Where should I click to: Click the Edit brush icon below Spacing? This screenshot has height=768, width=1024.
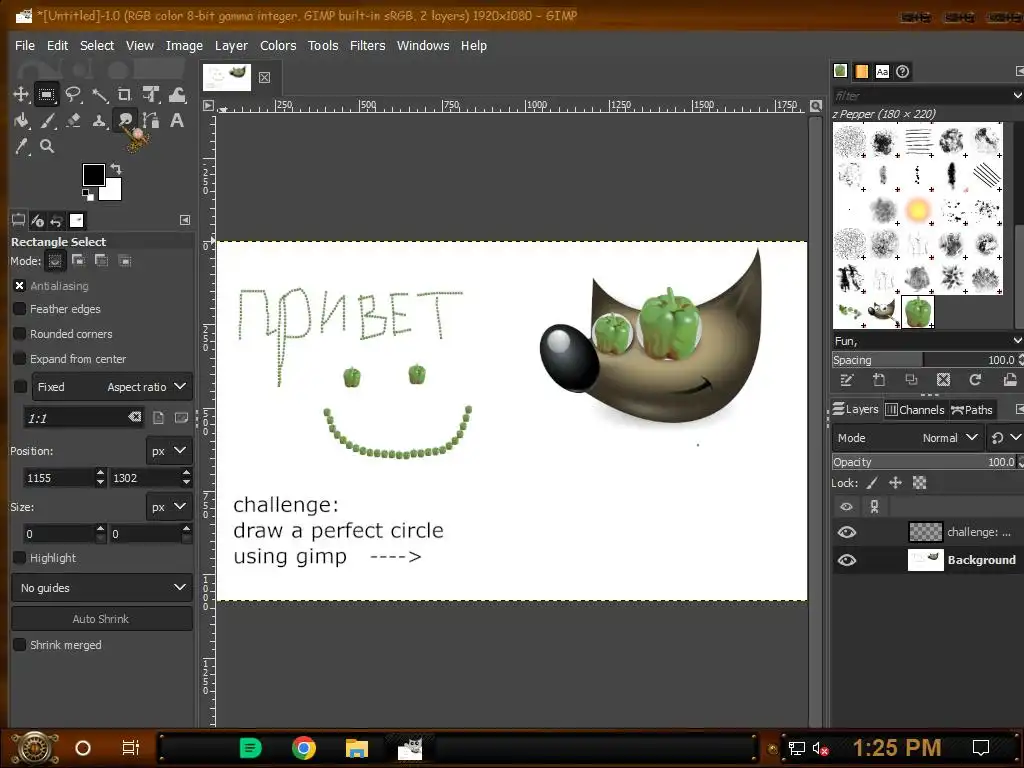coord(846,380)
